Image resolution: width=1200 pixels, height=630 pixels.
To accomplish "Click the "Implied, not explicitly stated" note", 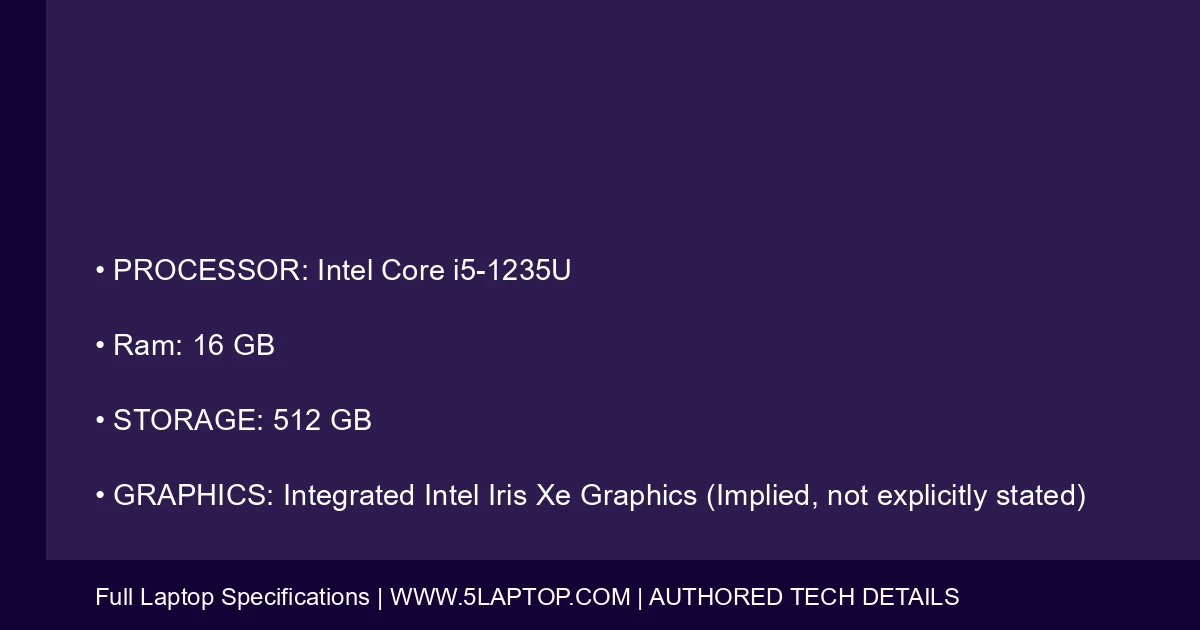I will coord(896,496).
